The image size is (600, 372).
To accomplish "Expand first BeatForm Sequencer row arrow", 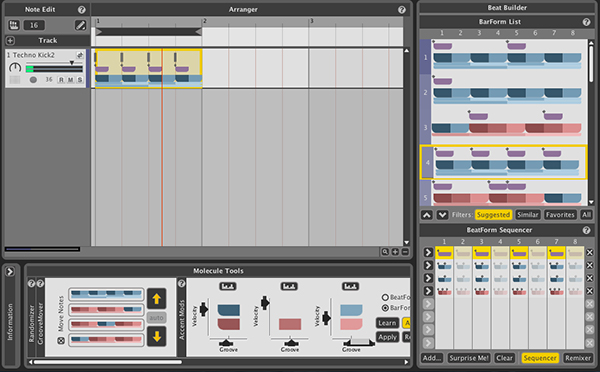I will [428, 253].
